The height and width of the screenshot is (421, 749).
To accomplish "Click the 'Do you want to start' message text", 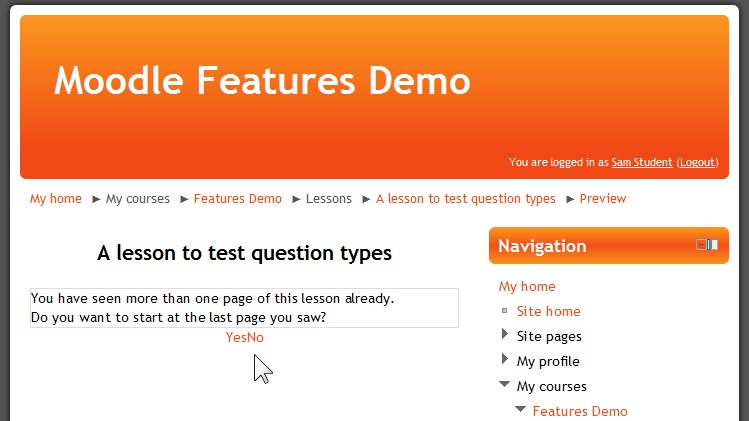I will (178, 317).
